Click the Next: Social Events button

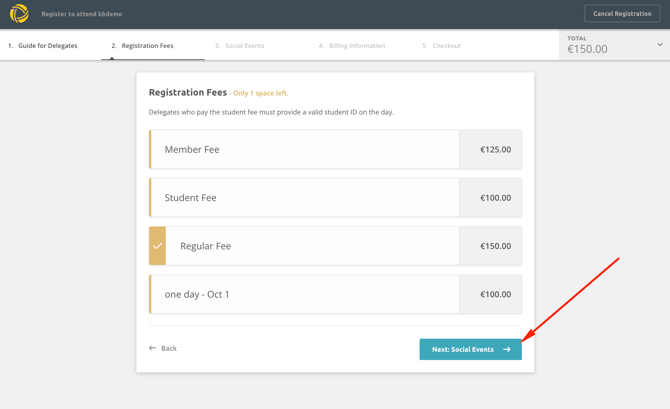tap(470, 349)
